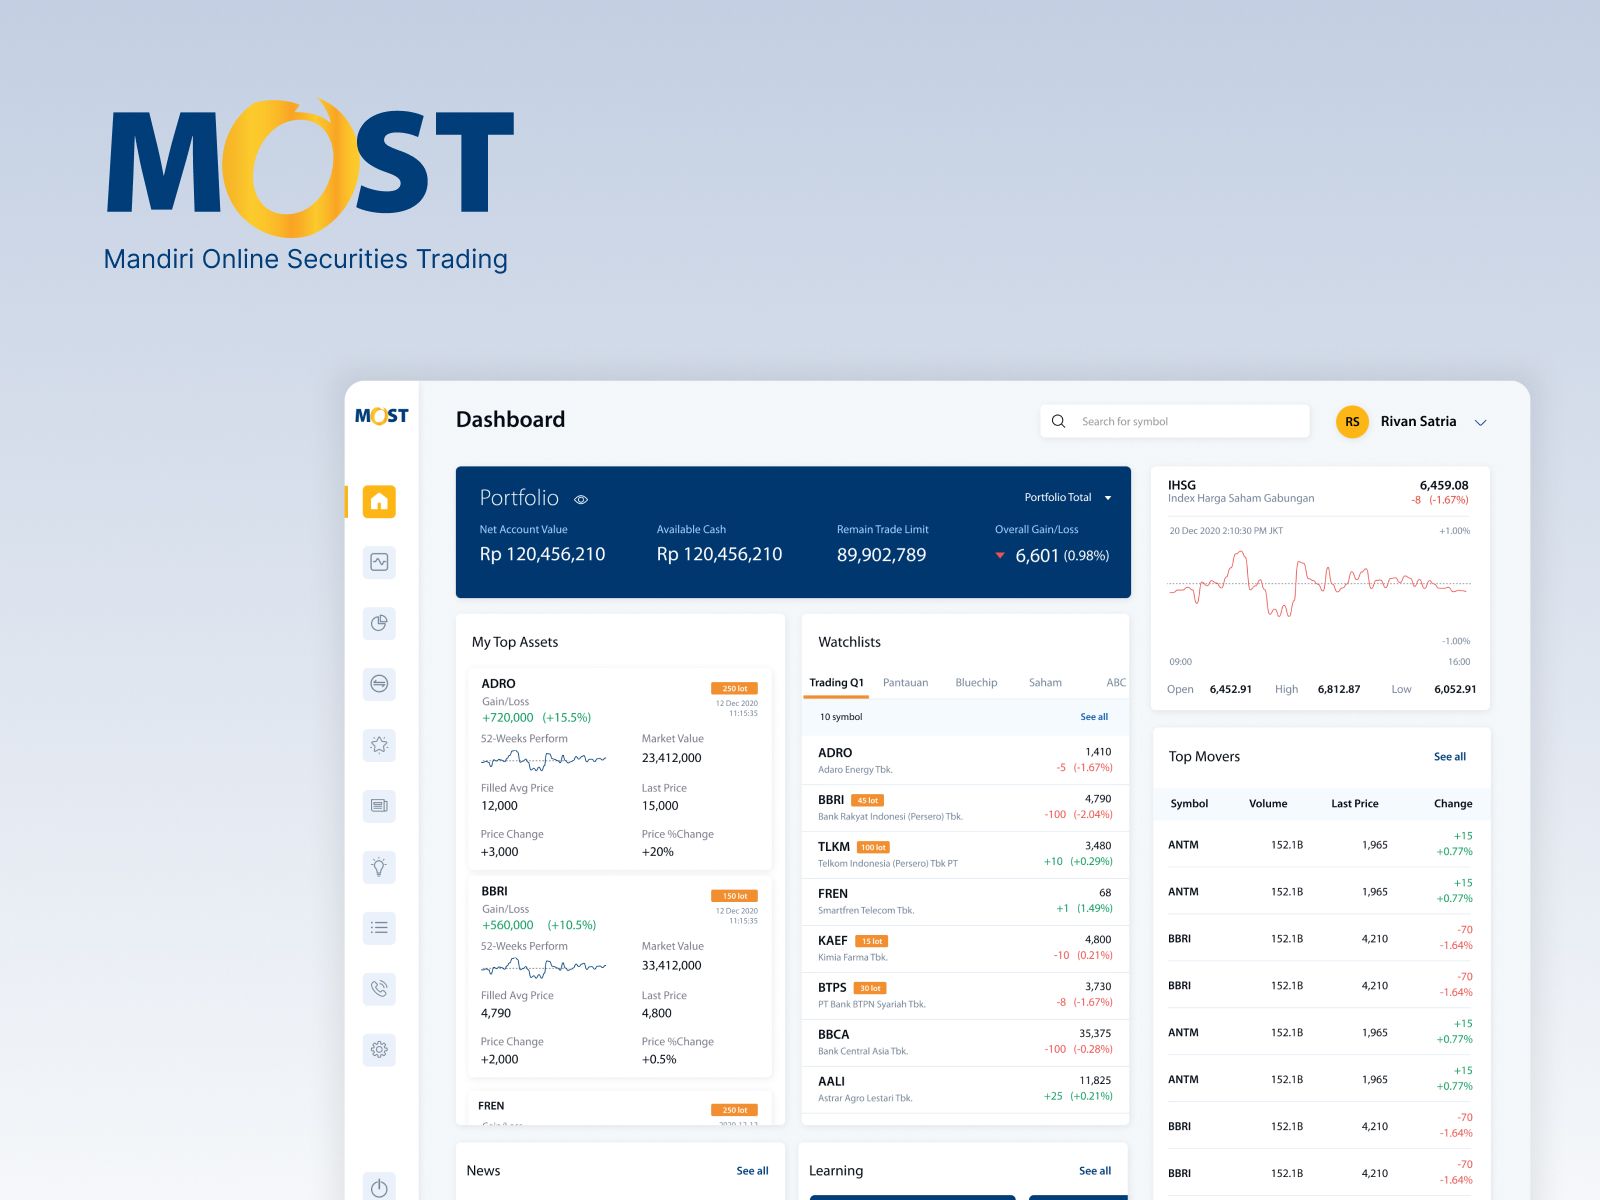Click the Search for symbol field
Image resolution: width=1600 pixels, height=1200 pixels.
tap(1175, 421)
